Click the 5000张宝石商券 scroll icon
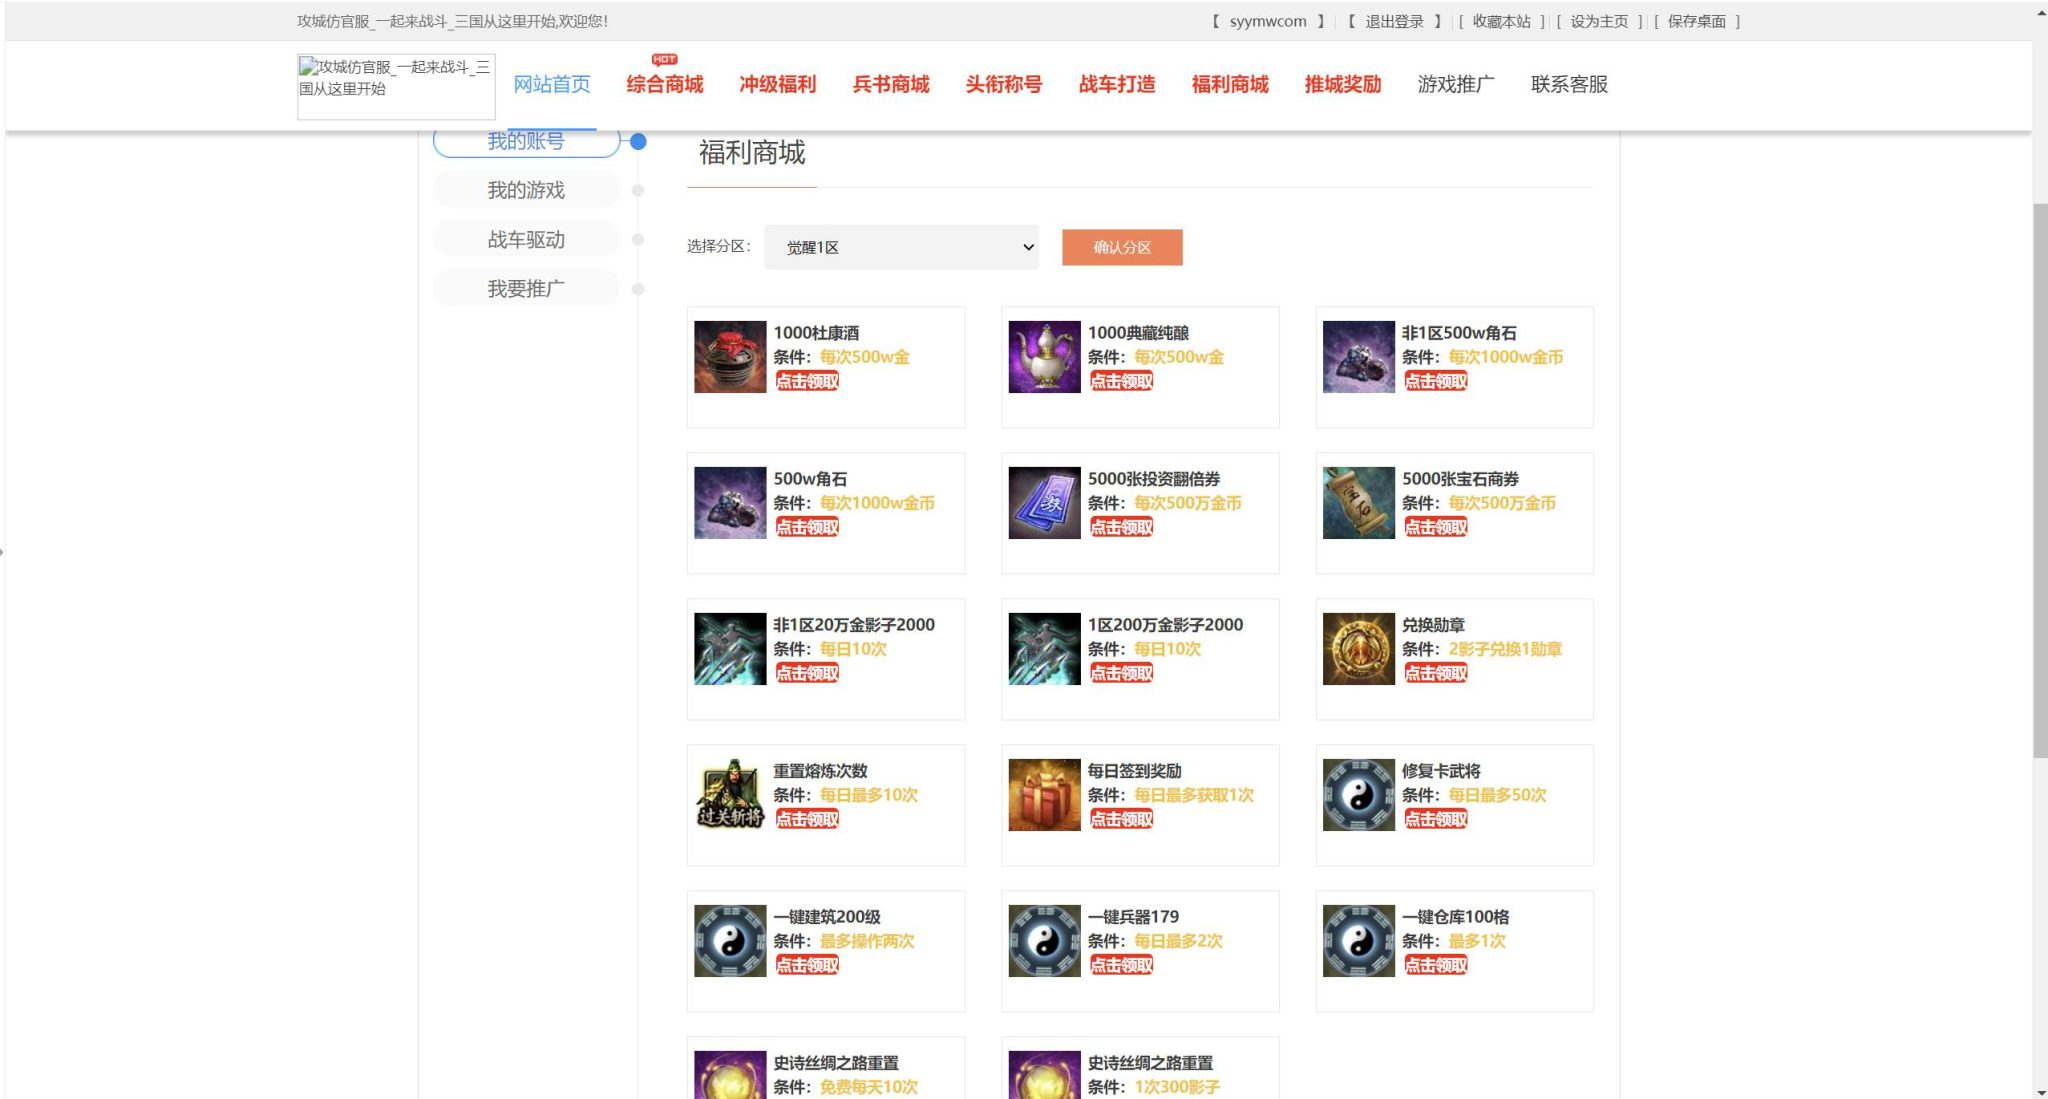The image size is (2048, 1099). pyautogui.click(x=1358, y=503)
